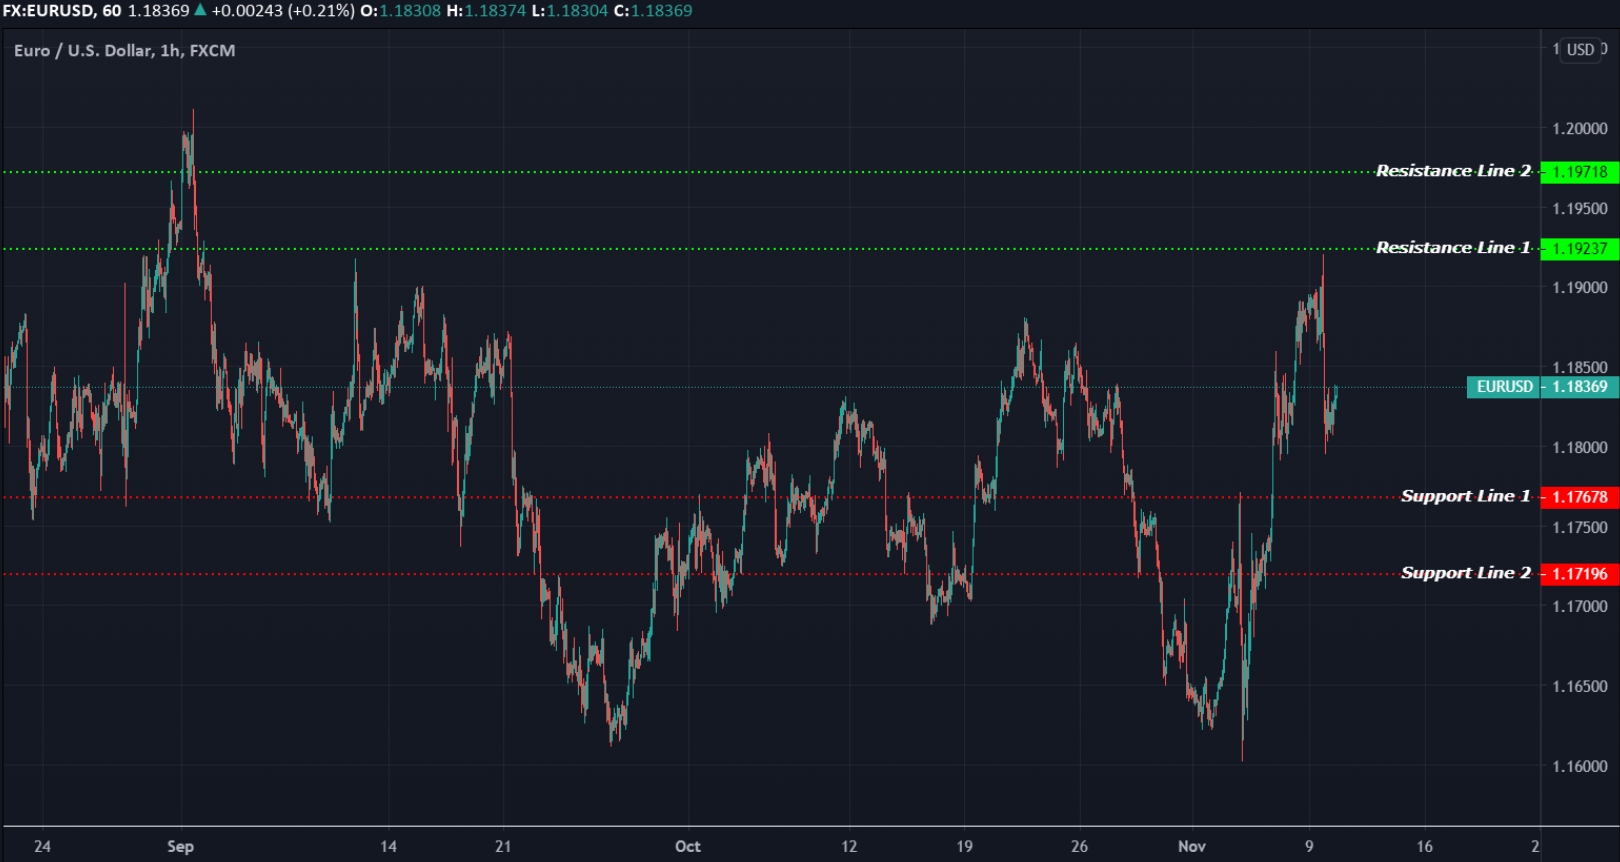Click the 14 date label on time axis
Screen dimensions: 1620x862
pyautogui.click(x=388, y=846)
